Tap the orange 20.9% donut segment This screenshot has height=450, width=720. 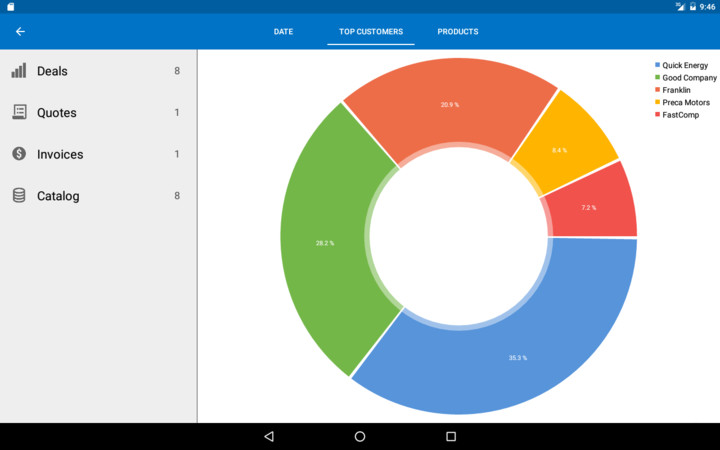(449, 105)
